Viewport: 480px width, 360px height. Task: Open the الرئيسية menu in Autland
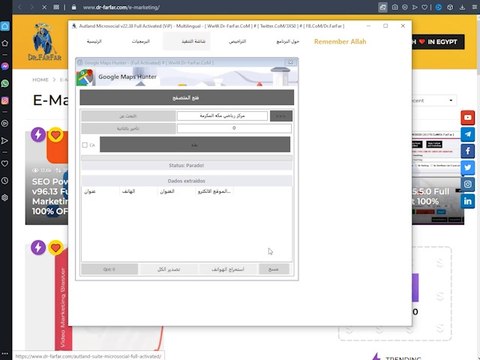point(94,42)
